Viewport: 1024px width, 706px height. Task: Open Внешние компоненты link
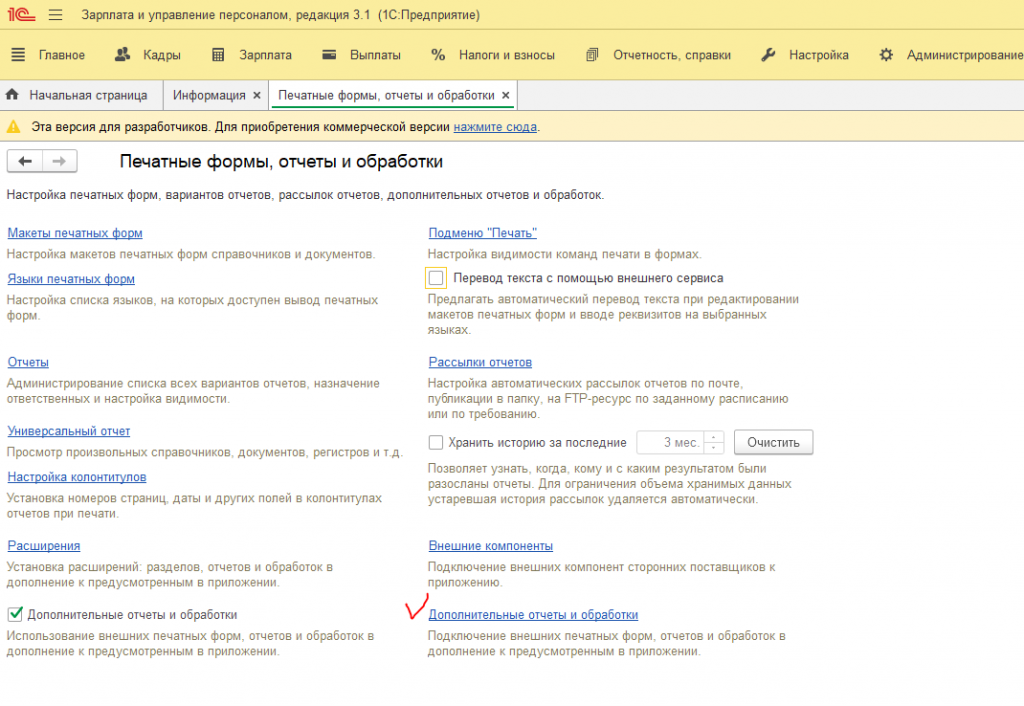click(x=490, y=546)
